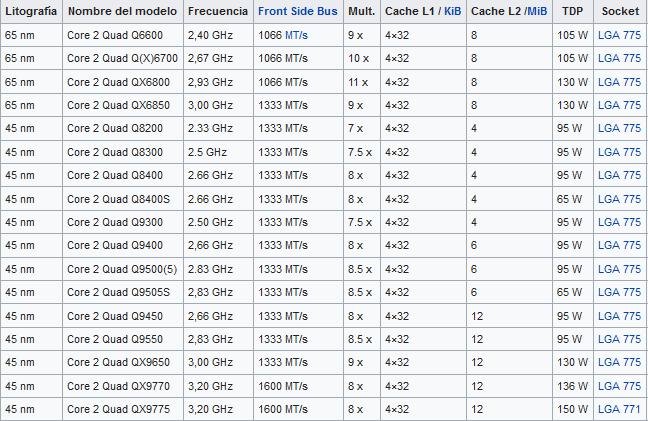648x421 pixels.
Task: Click the 11 x multiplier cell
Action: (362, 82)
